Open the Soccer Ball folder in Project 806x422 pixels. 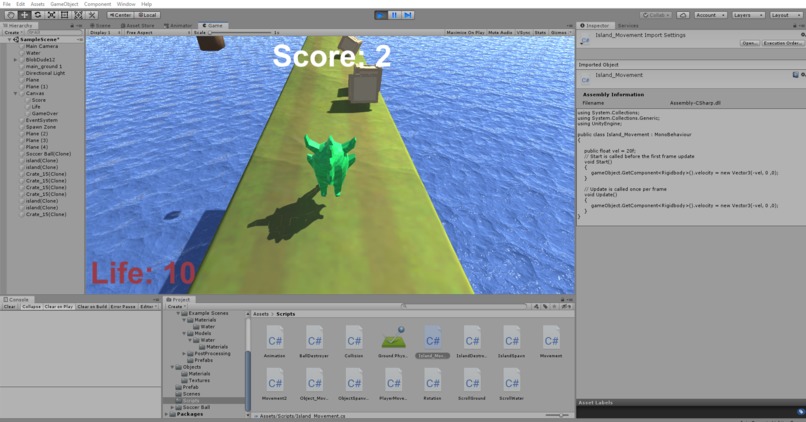pyautogui.click(x=196, y=407)
